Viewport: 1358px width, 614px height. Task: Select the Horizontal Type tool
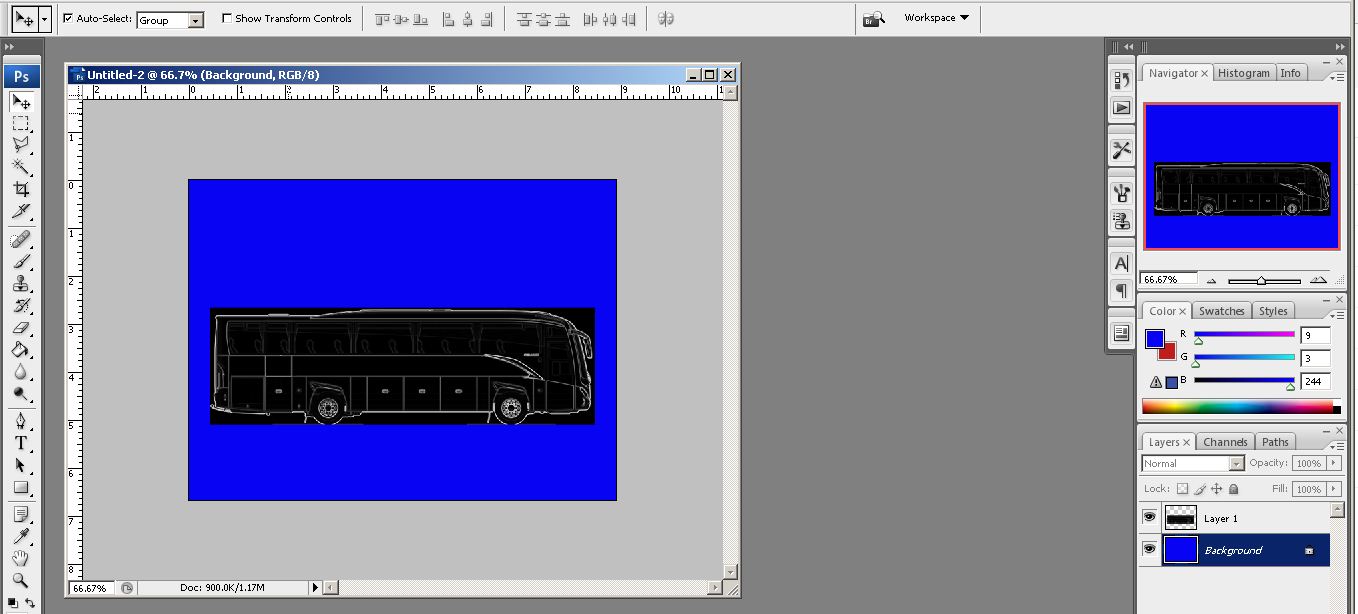(22, 443)
